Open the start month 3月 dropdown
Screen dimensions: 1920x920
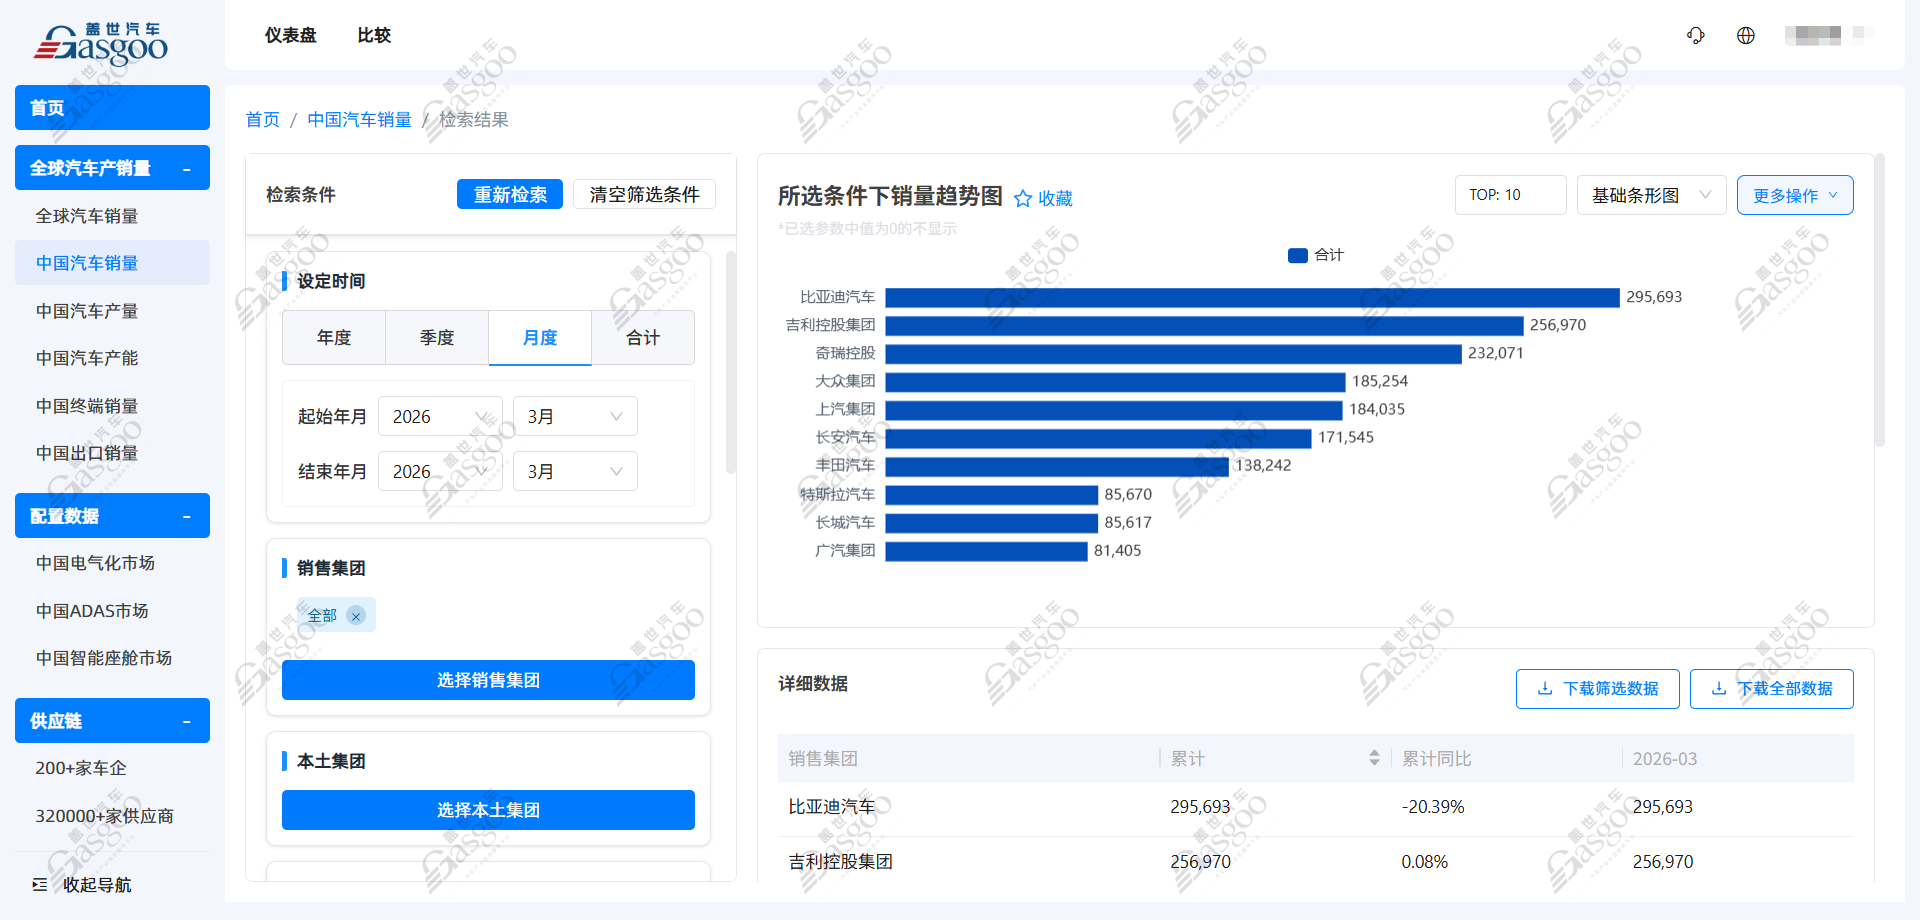click(574, 417)
